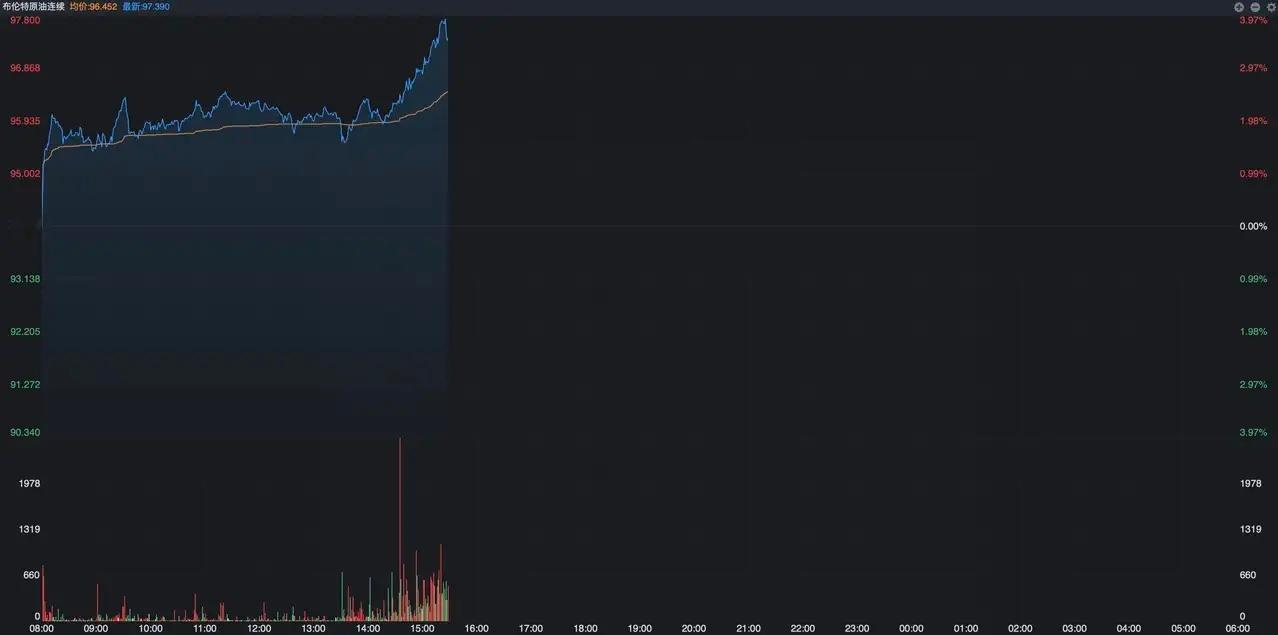Select the 15:00 time axis marker
The width and height of the screenshot is (1278, 635).
click(x=422, y=629)
